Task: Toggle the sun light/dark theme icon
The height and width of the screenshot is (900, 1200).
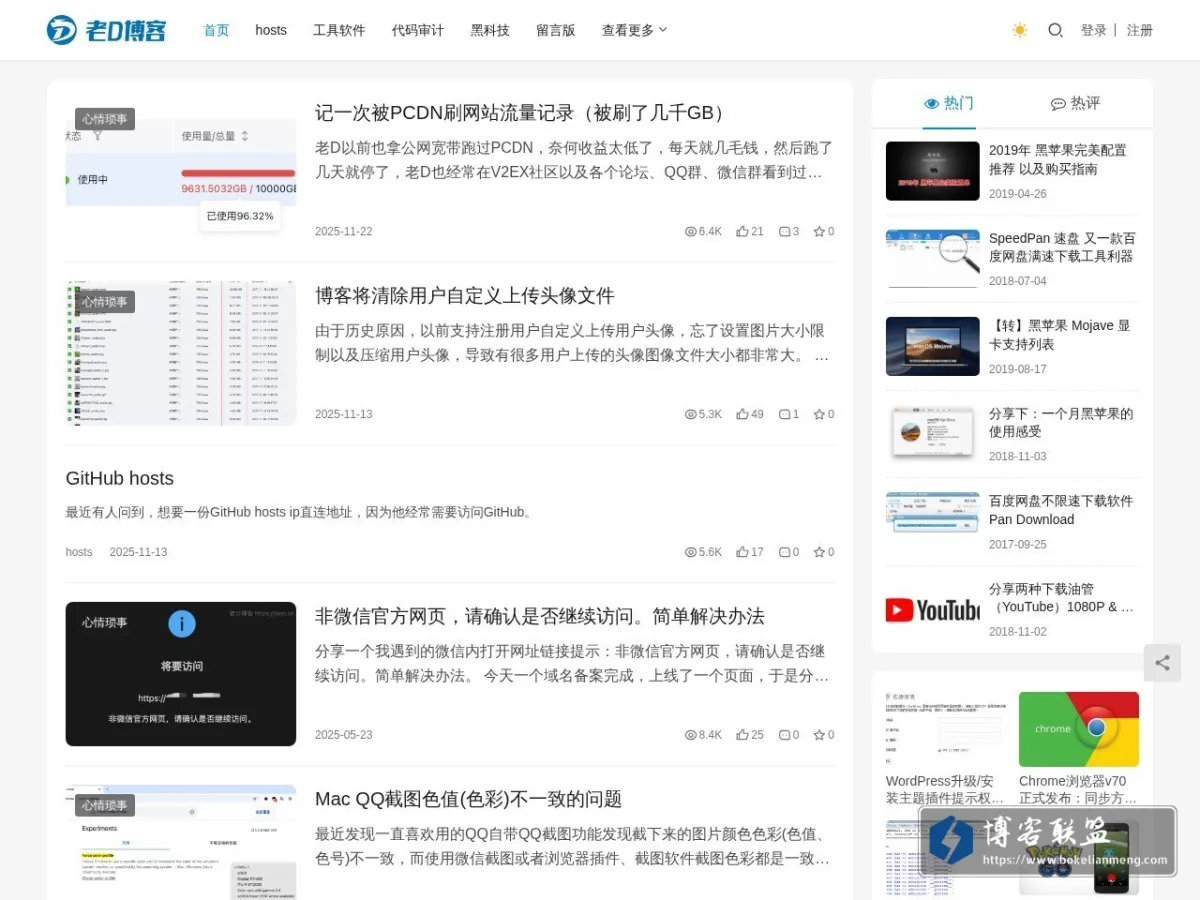Action: click(x=1019, y=30)
